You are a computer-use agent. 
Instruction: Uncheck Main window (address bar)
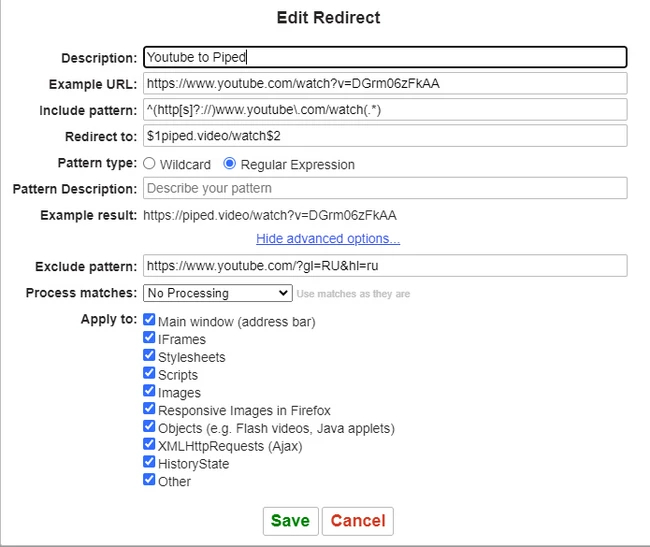point(150,321)
